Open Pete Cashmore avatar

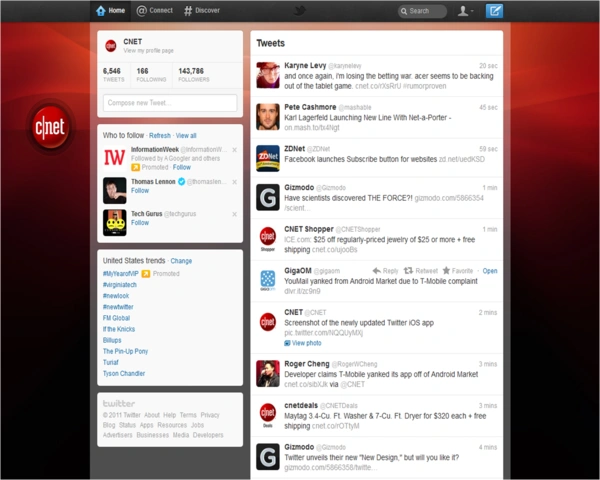(267, 116)
